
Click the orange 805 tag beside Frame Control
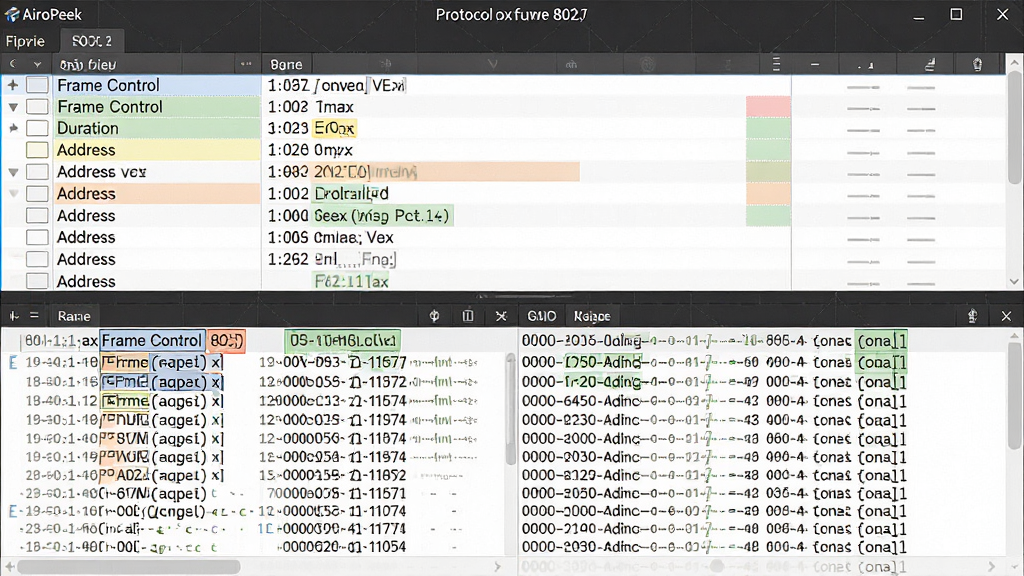pyautogui.click(x=226, y=340)
